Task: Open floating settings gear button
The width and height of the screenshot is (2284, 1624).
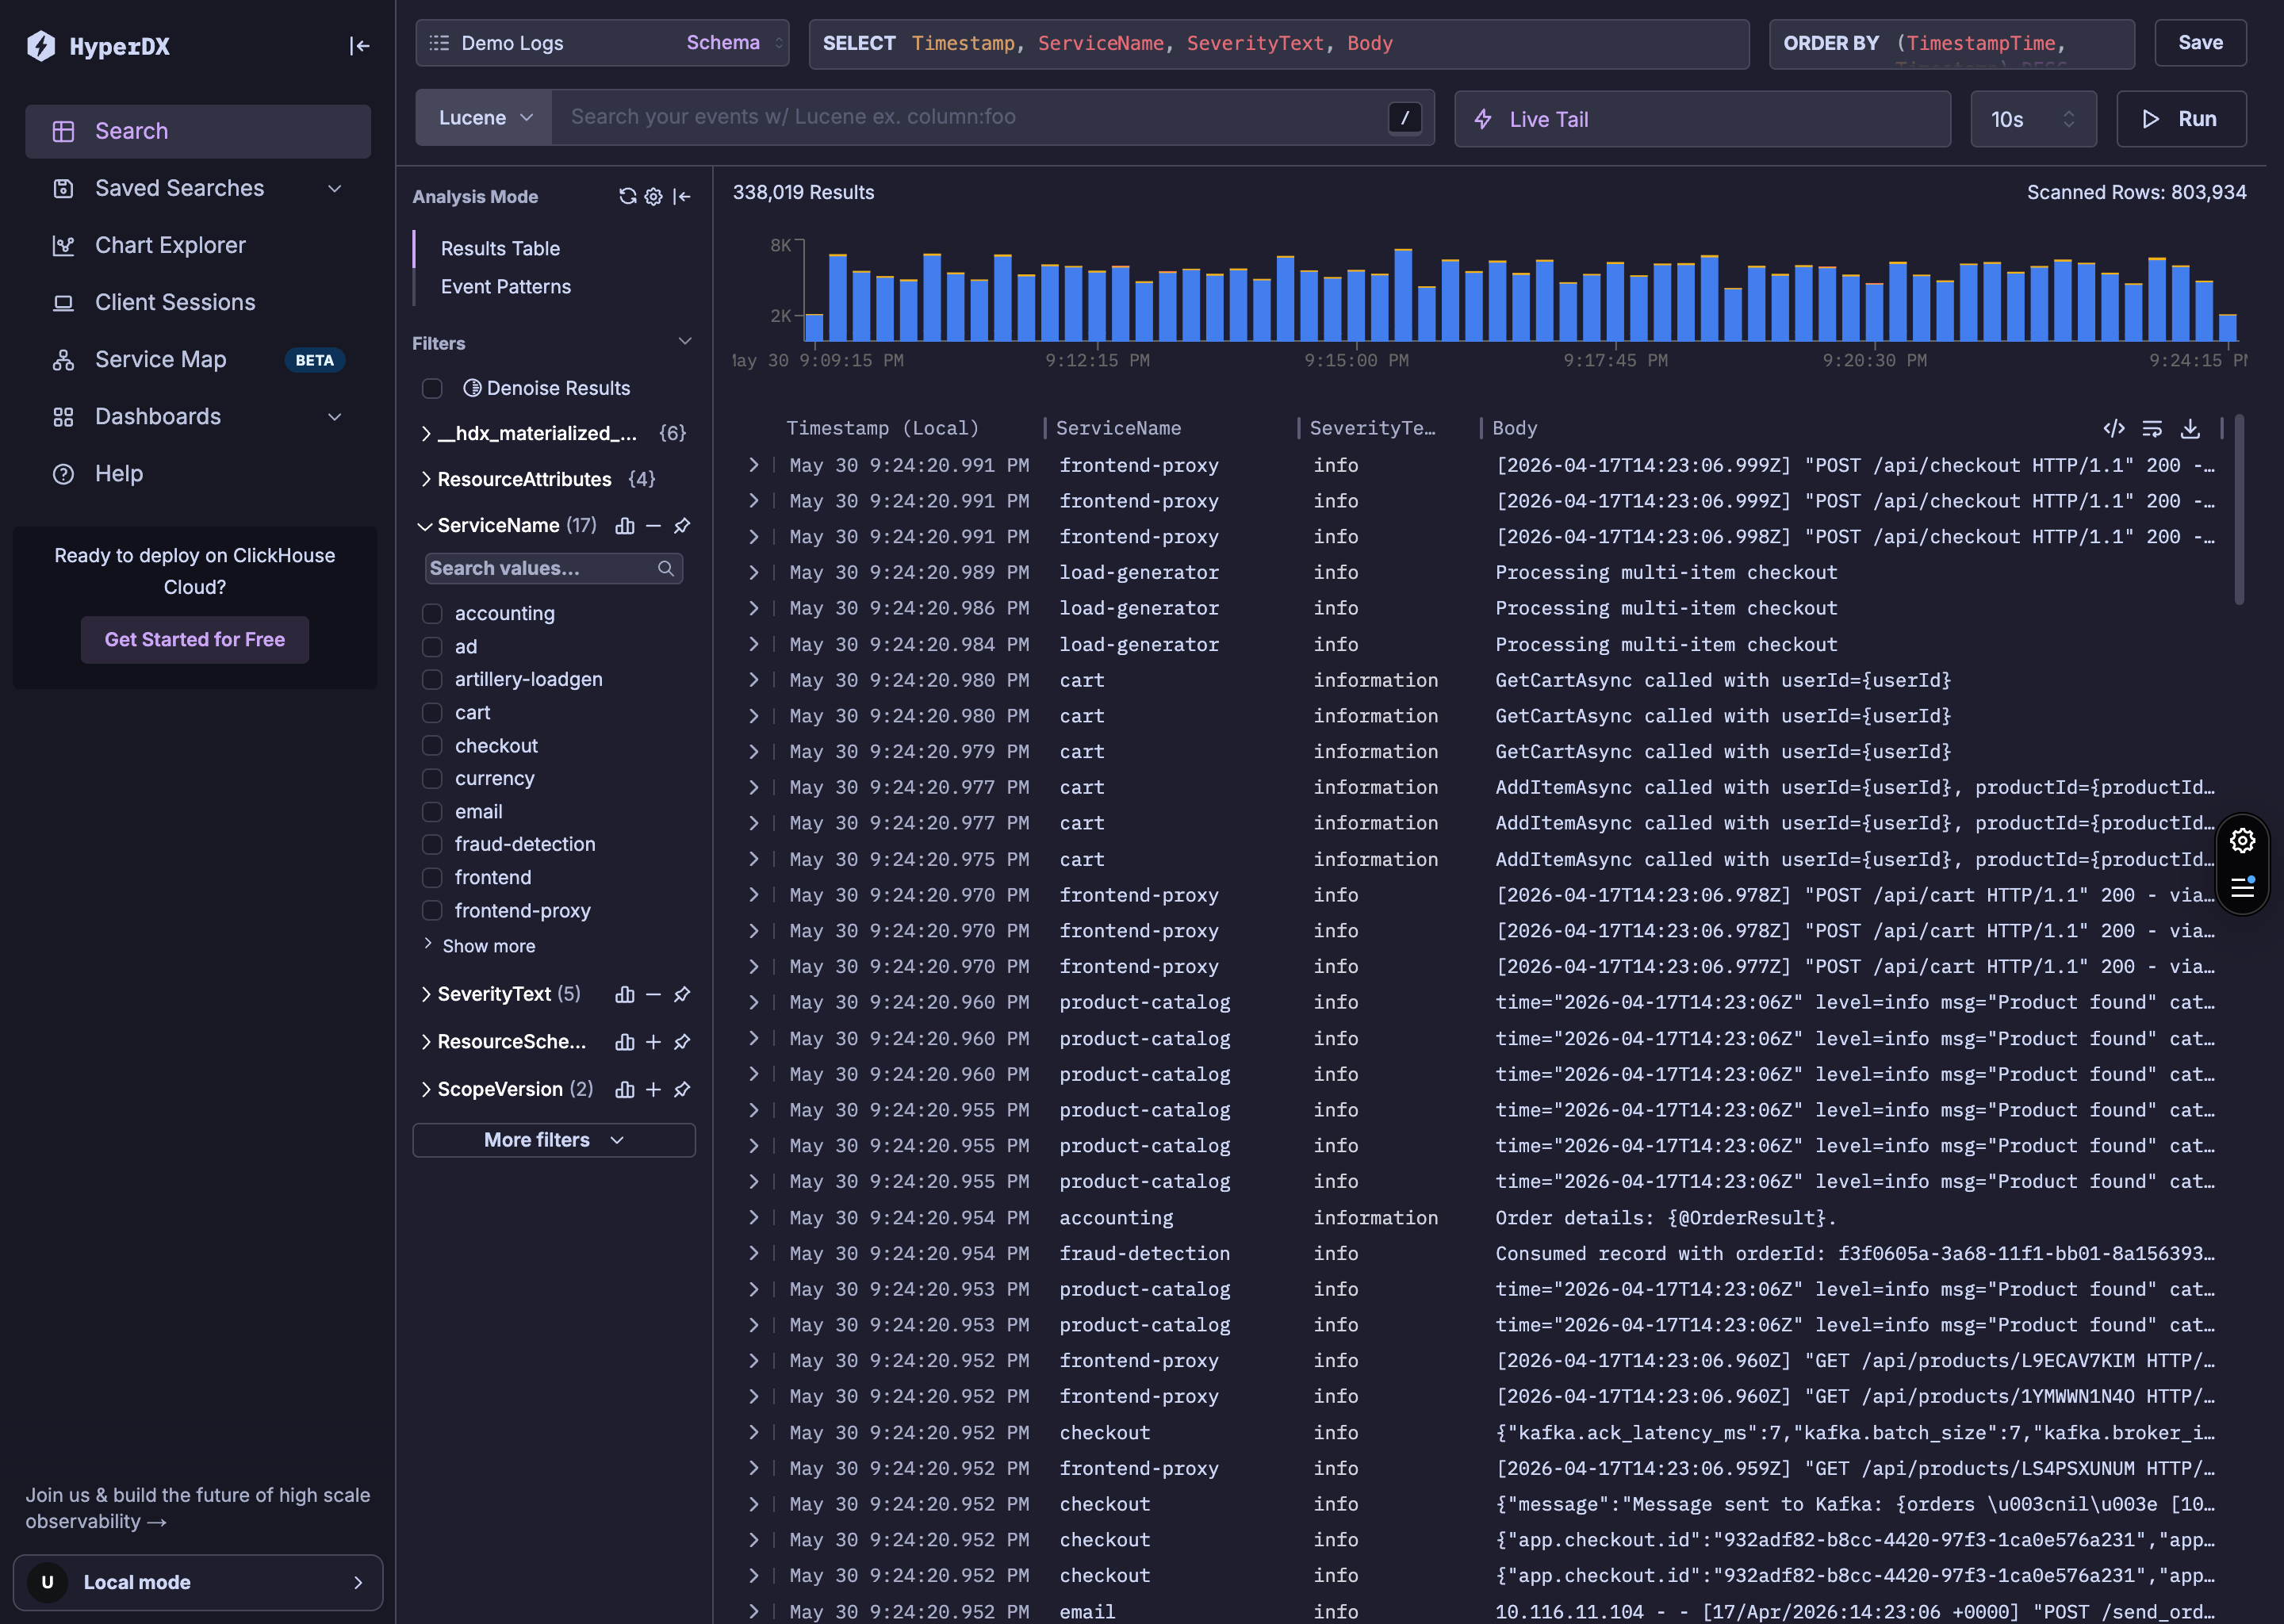Action: point(2242,841)
